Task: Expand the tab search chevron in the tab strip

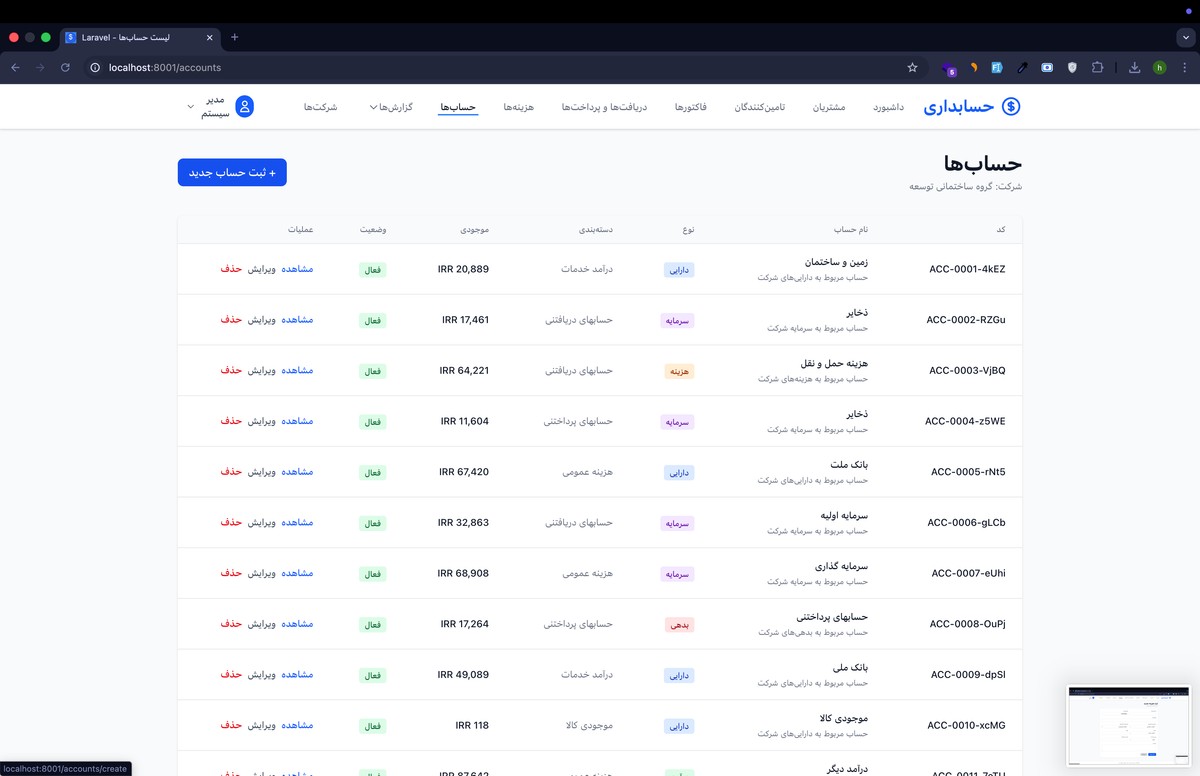Action: pyautogui.click(x=1185, y=37)
